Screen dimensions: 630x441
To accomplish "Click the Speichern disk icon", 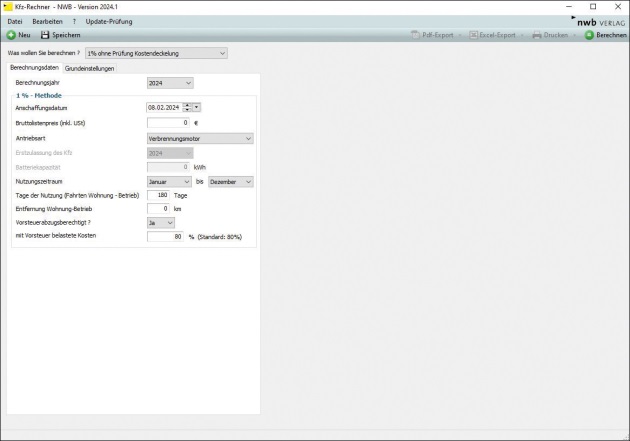I will point(45,35).
